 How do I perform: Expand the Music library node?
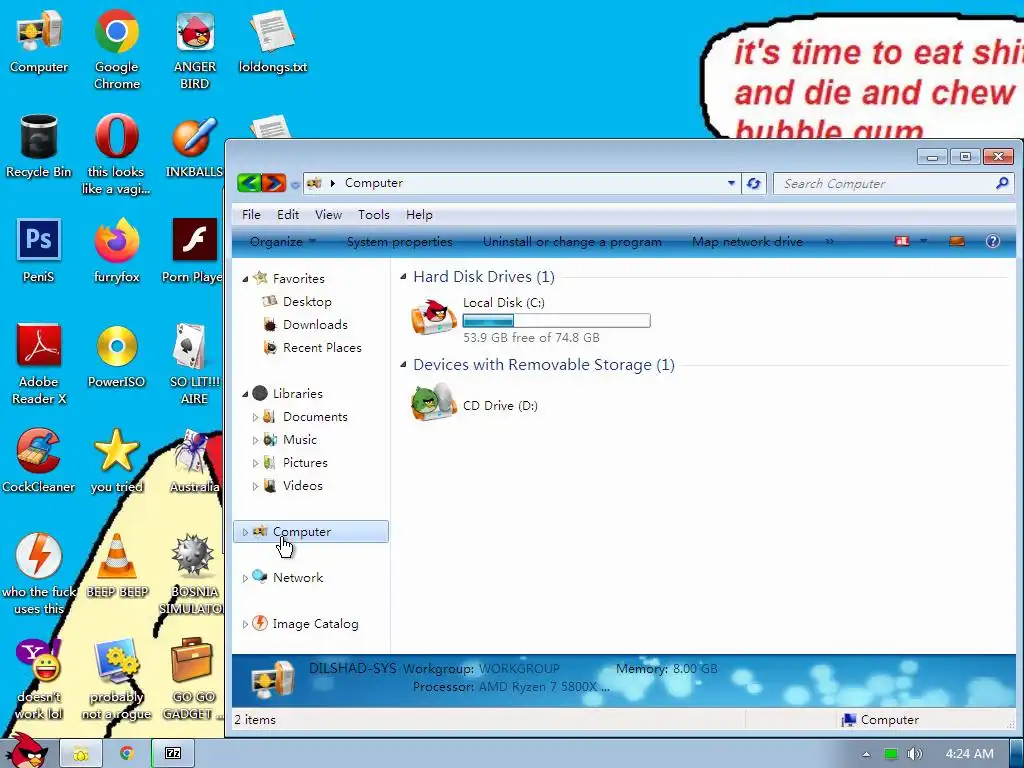(x=255, y=440)
